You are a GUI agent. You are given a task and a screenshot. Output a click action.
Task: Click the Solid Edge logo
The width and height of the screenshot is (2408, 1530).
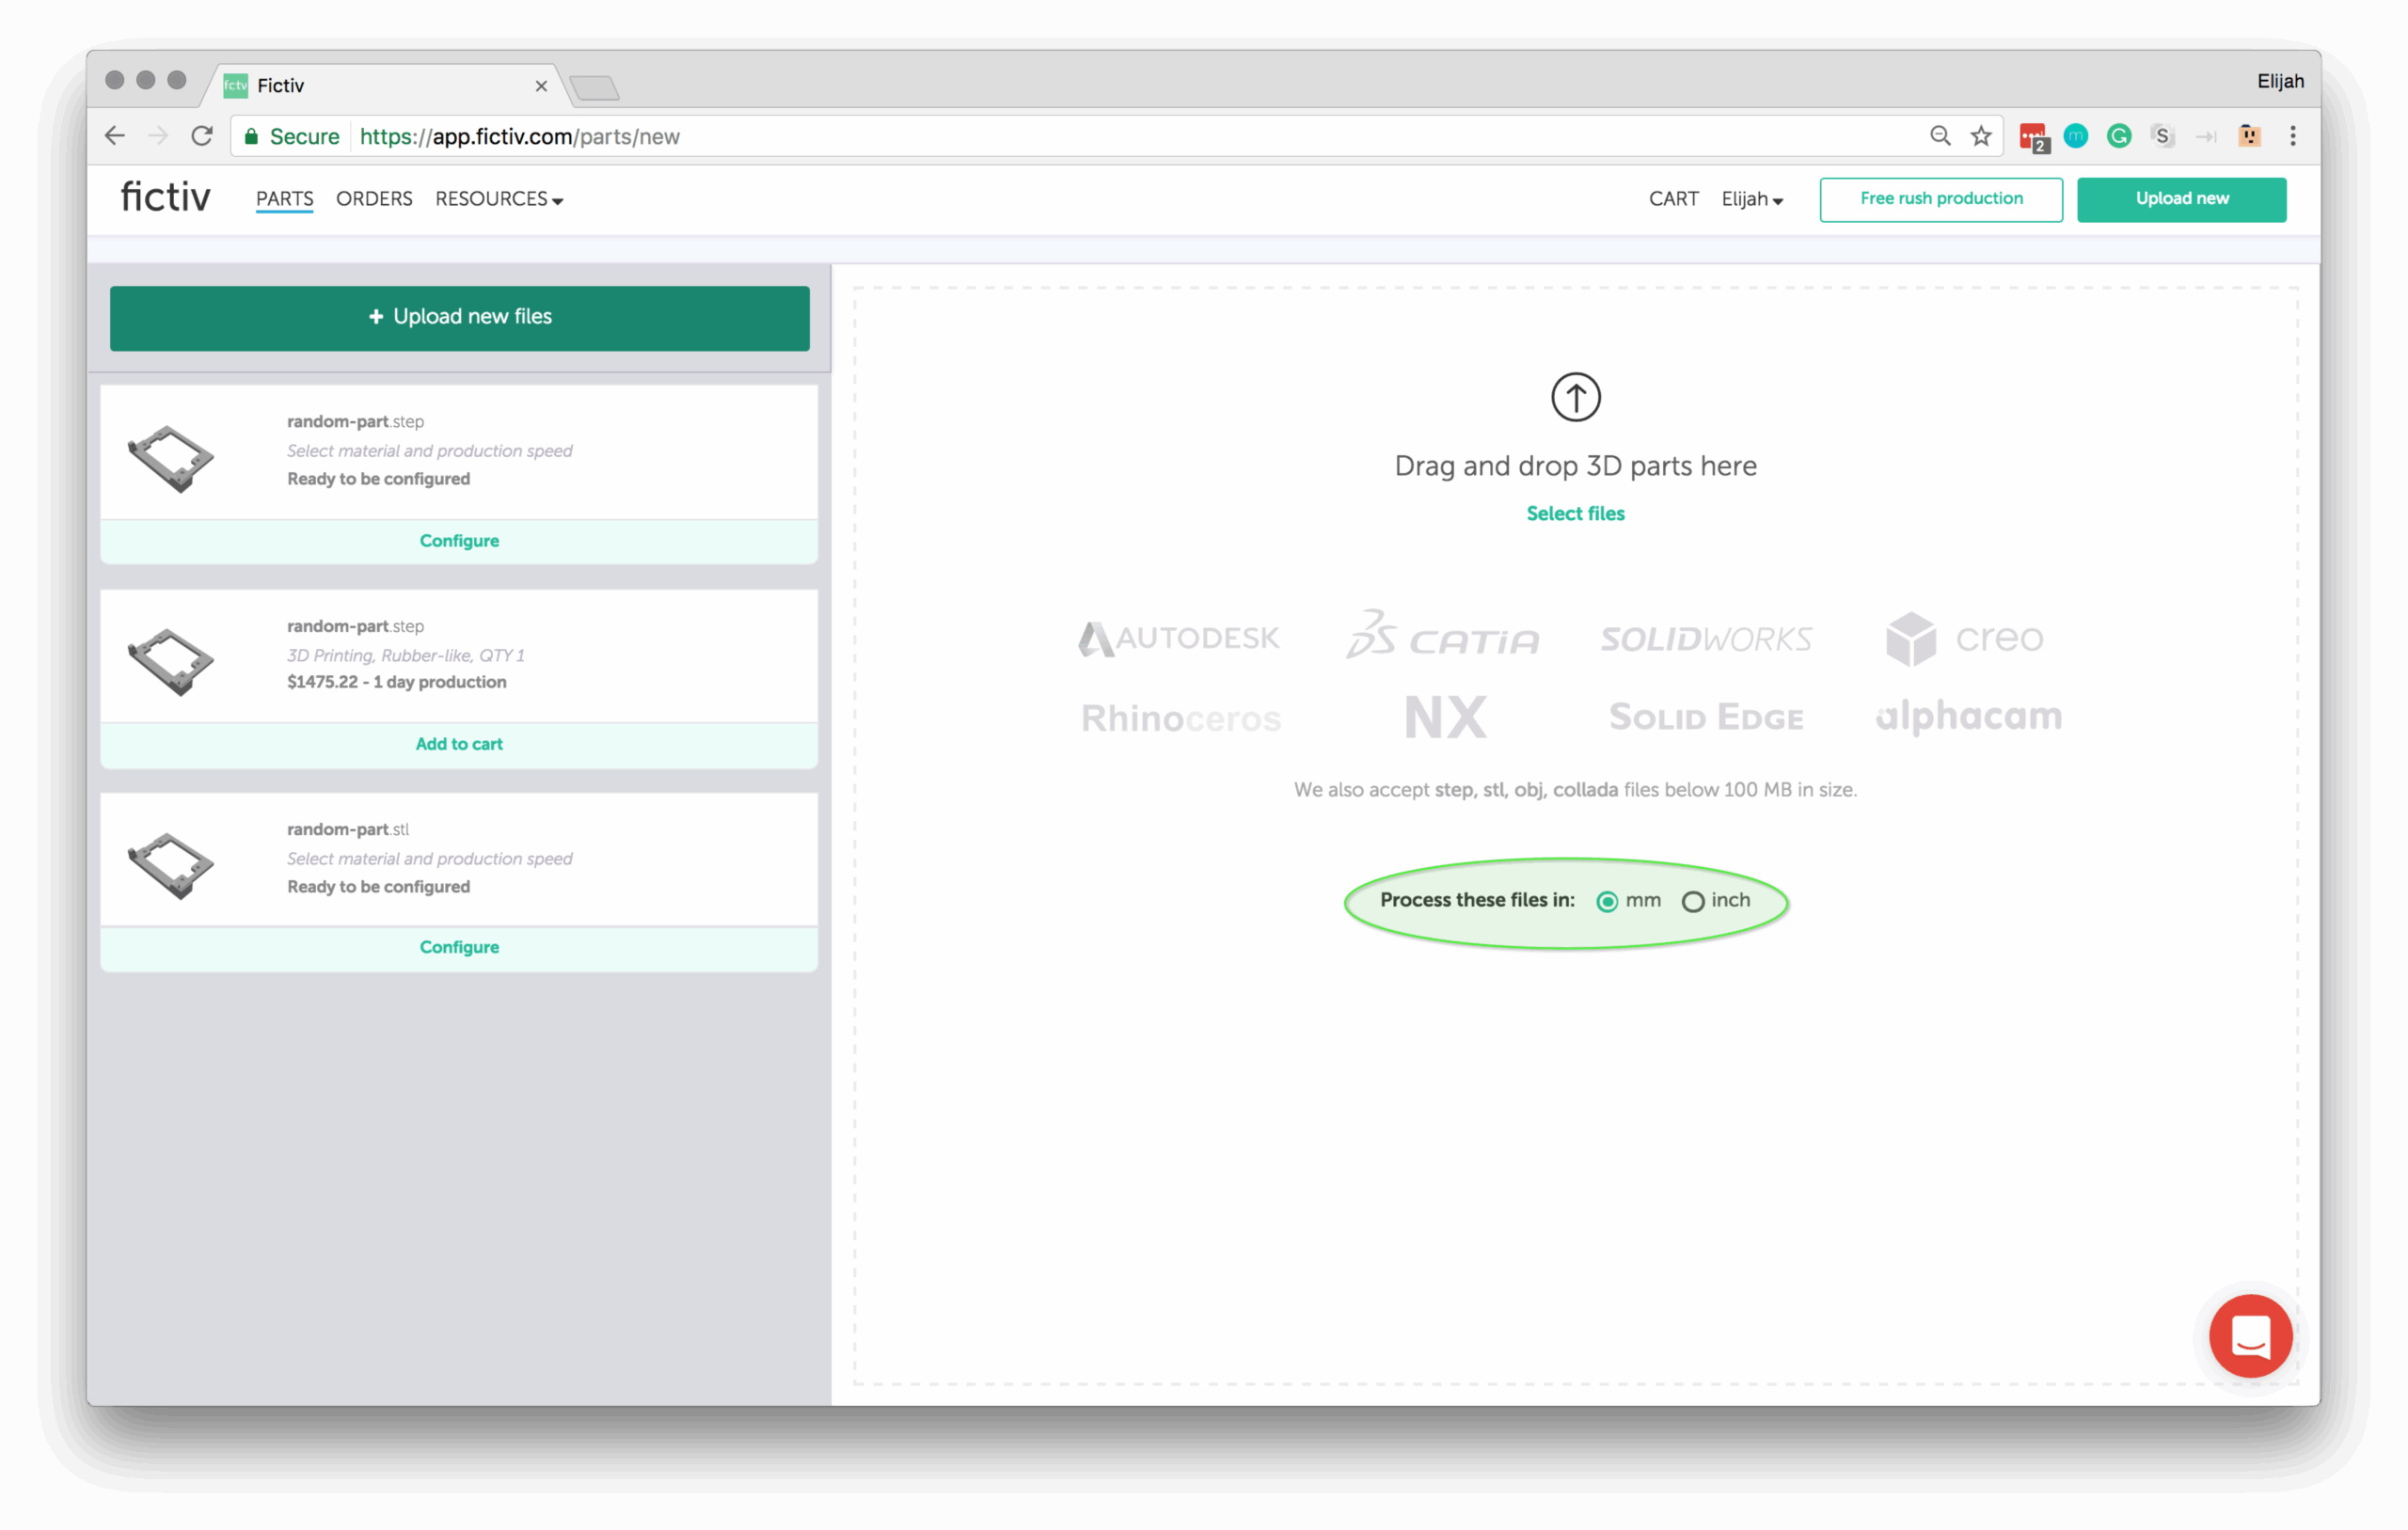[1706, 717]
